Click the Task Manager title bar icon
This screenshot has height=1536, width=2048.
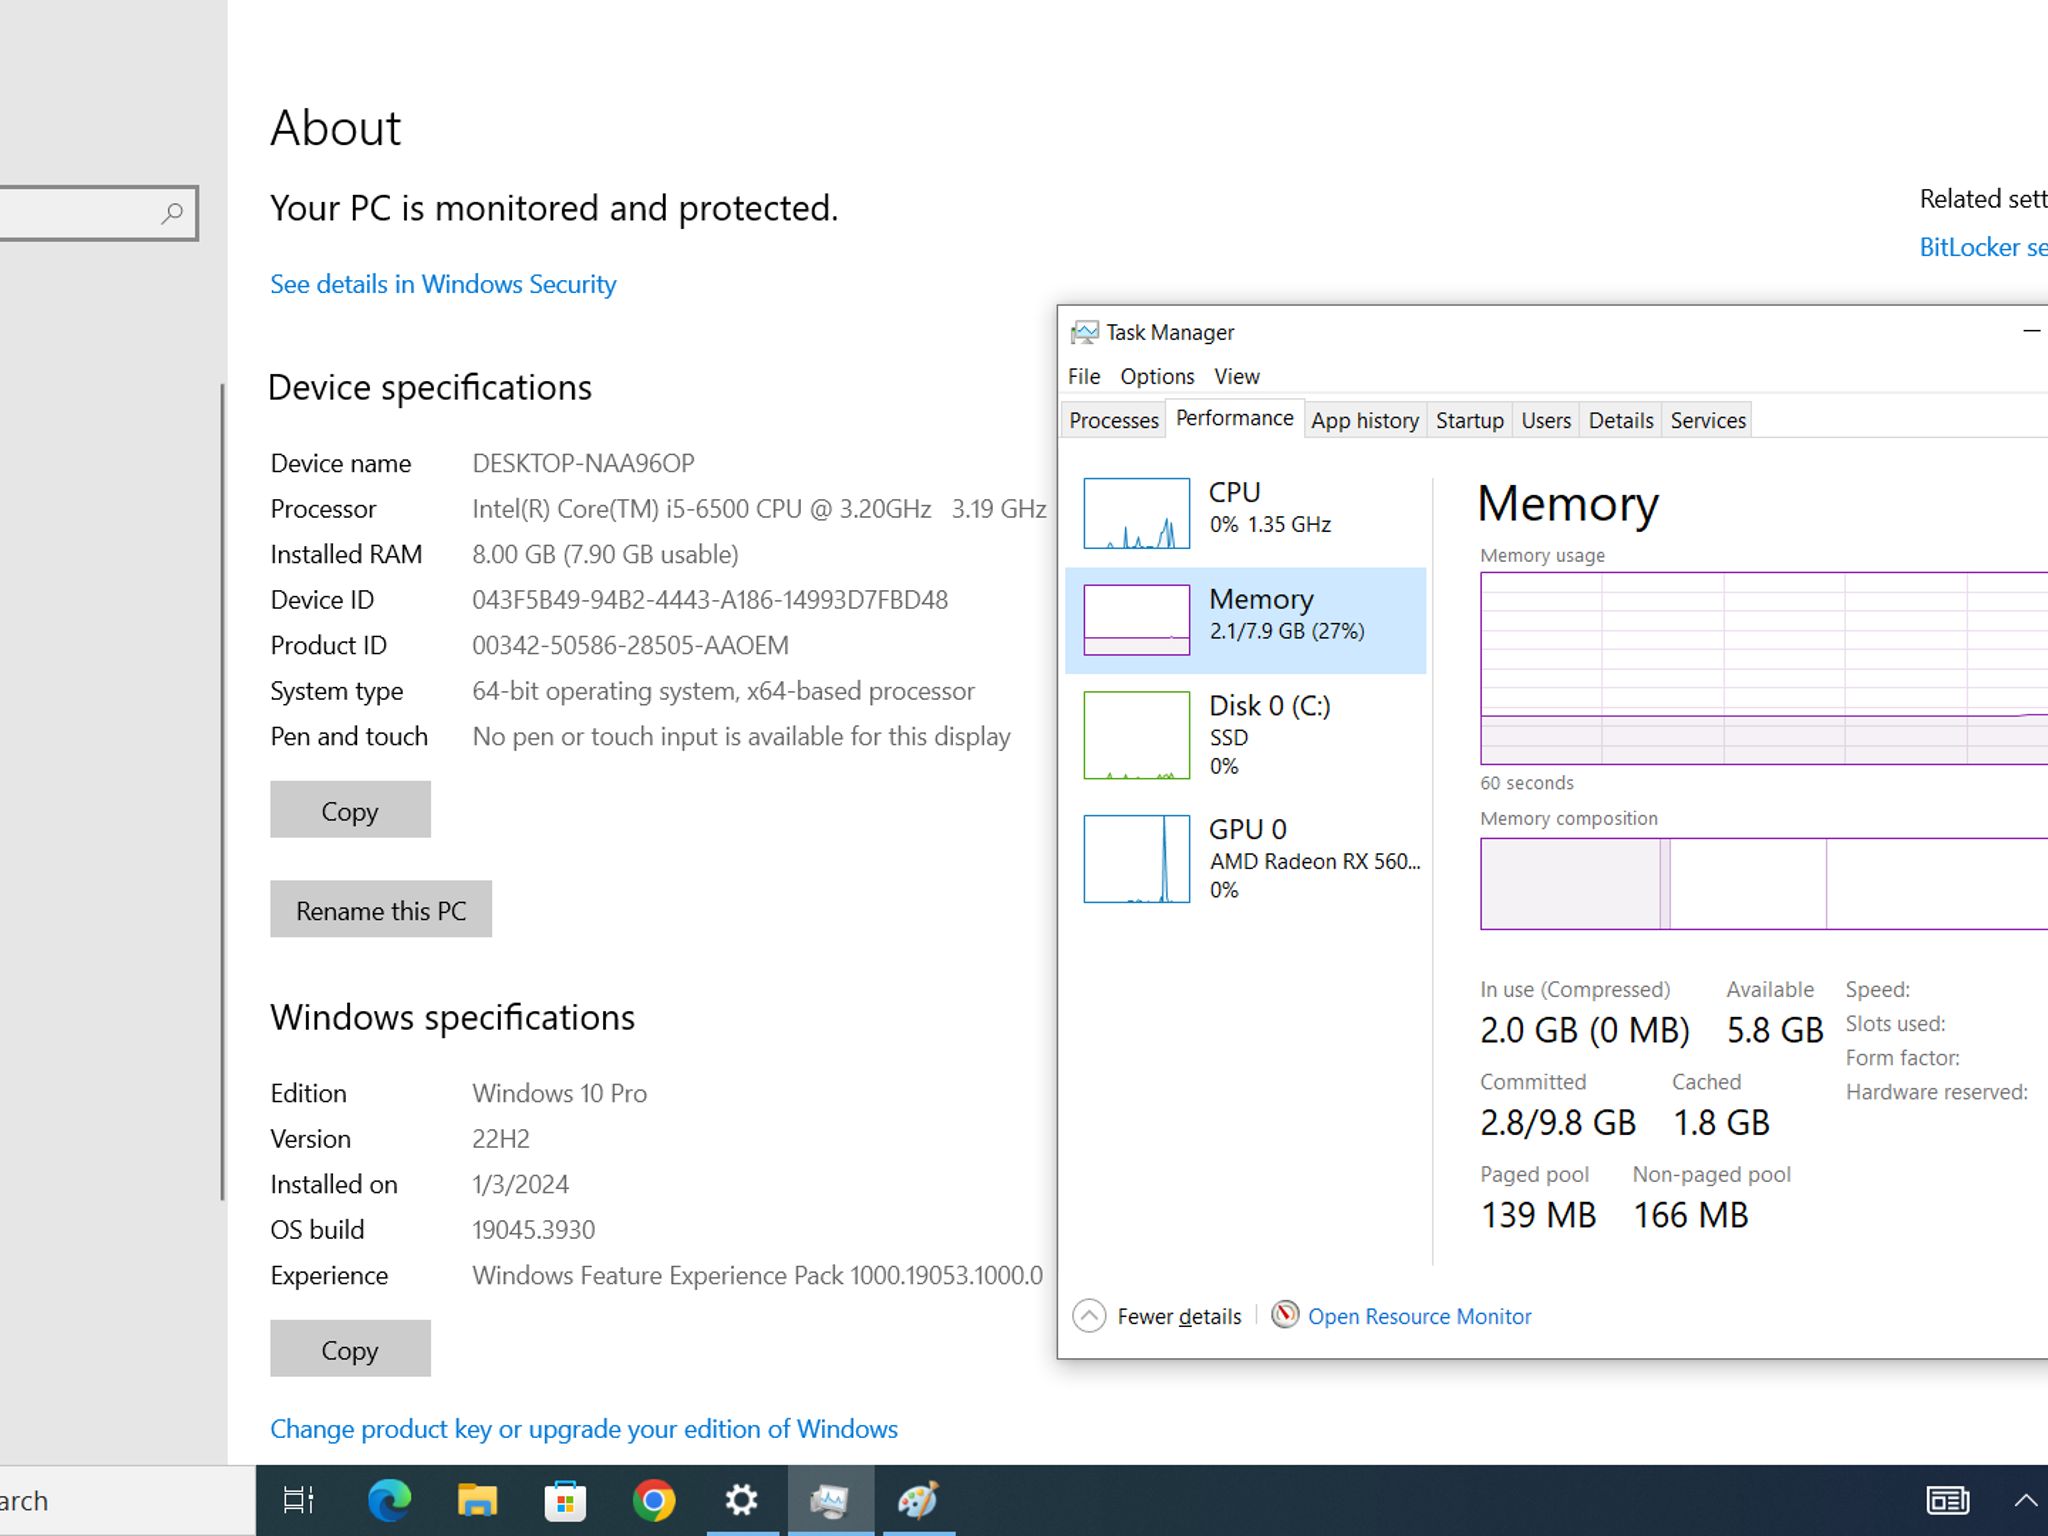point(1084,332)
